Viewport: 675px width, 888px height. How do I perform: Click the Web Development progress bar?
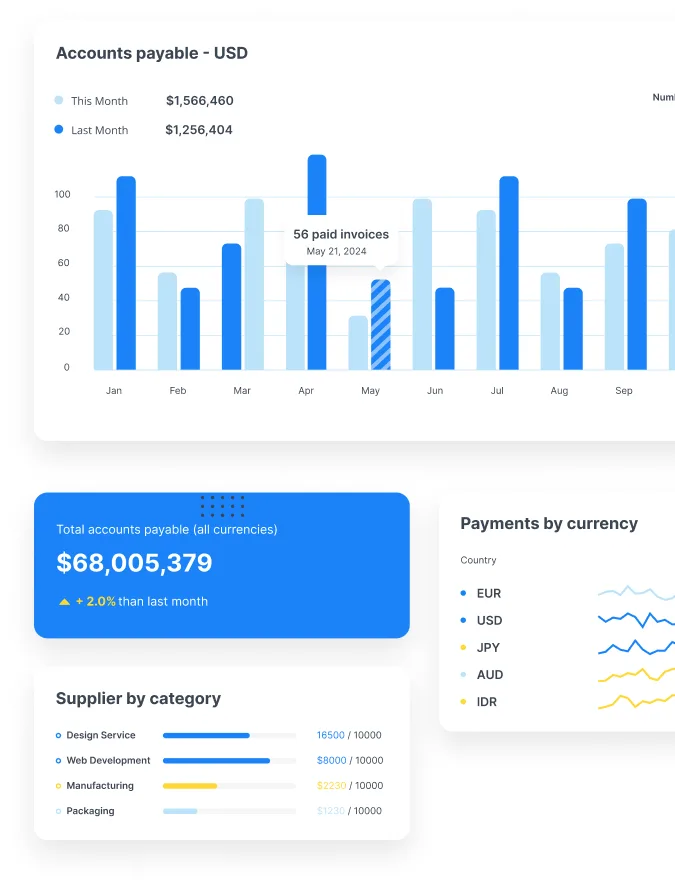point(229,761)
